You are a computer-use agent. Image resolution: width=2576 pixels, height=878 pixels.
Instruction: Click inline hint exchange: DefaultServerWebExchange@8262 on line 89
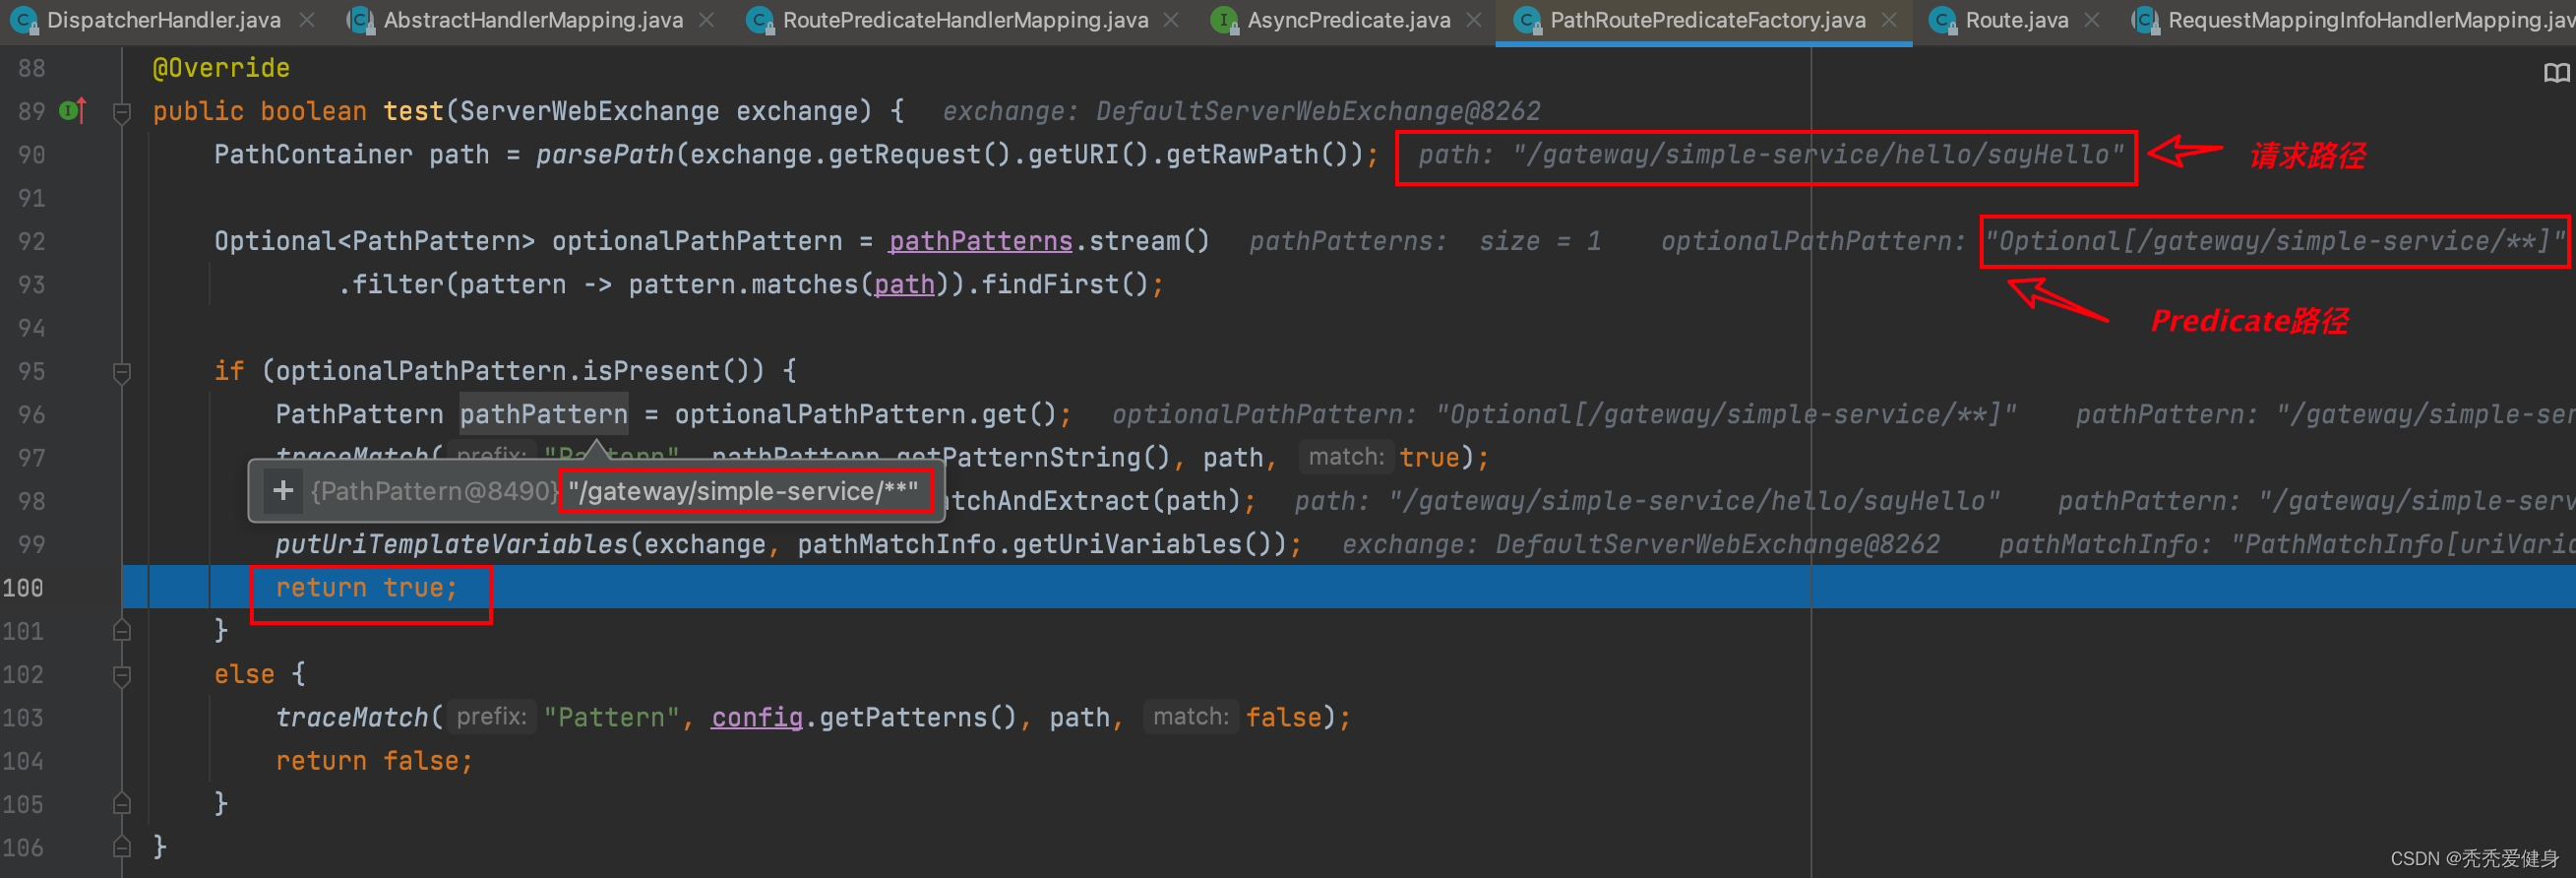point(1241,111)
